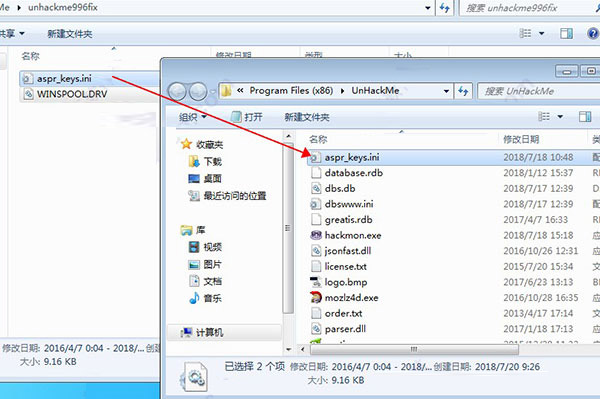Click logo.bmp image icon
The width and height of the screenshot is (600, 399).
(316, 282)
